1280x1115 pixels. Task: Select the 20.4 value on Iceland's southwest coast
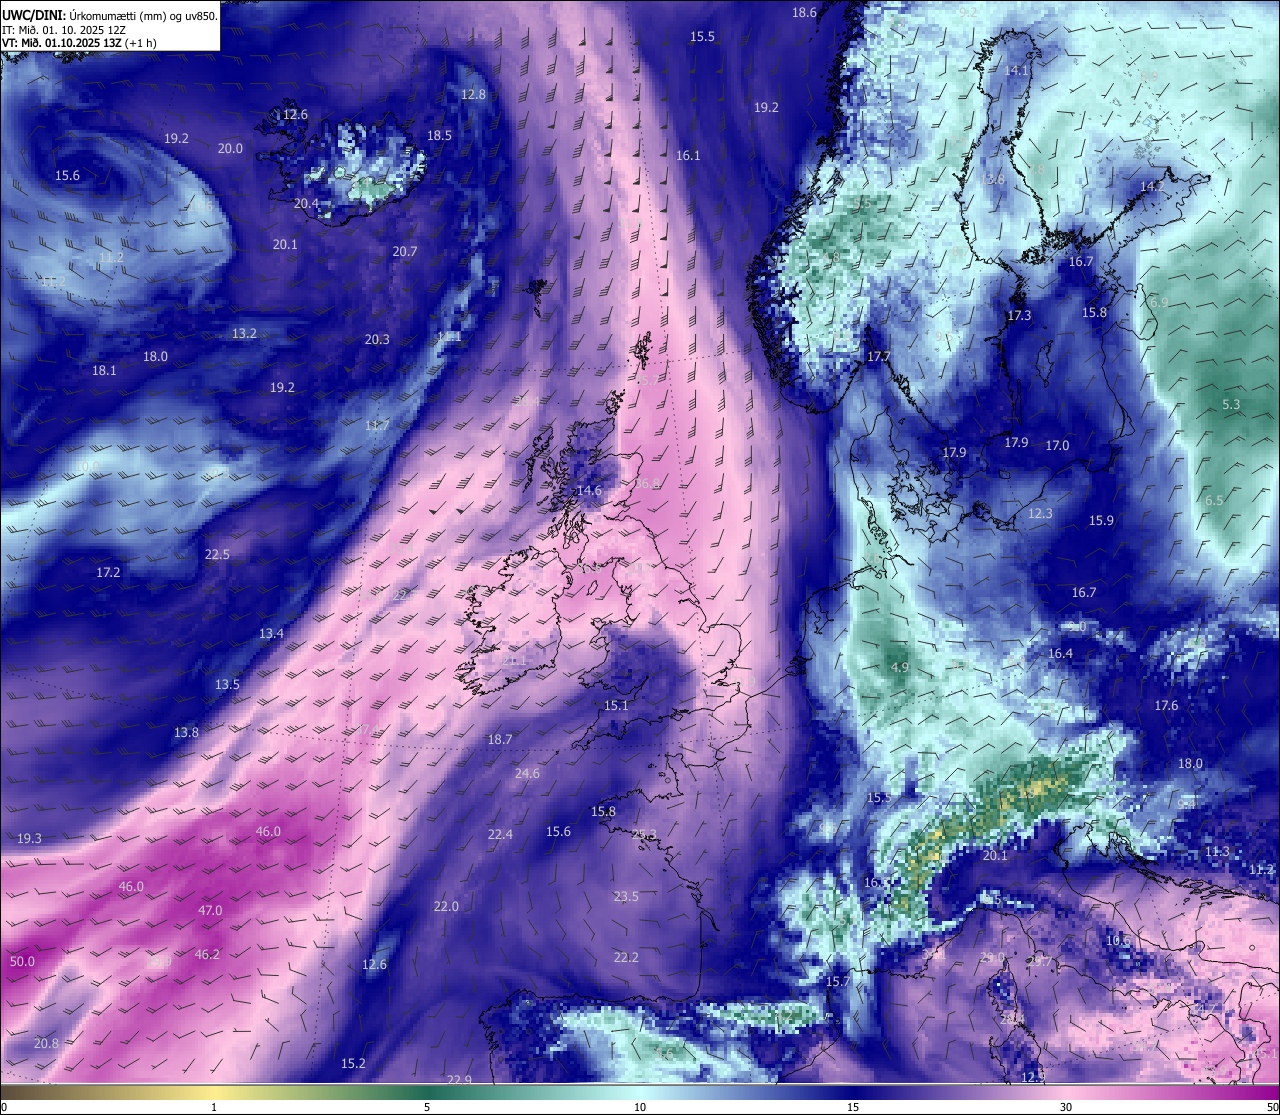pos(306,204)
